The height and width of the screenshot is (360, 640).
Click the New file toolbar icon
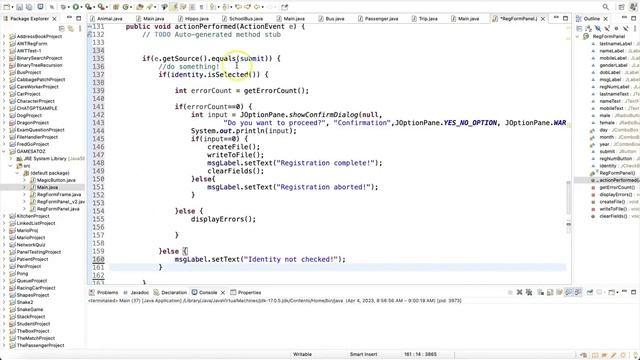point(7,7)
